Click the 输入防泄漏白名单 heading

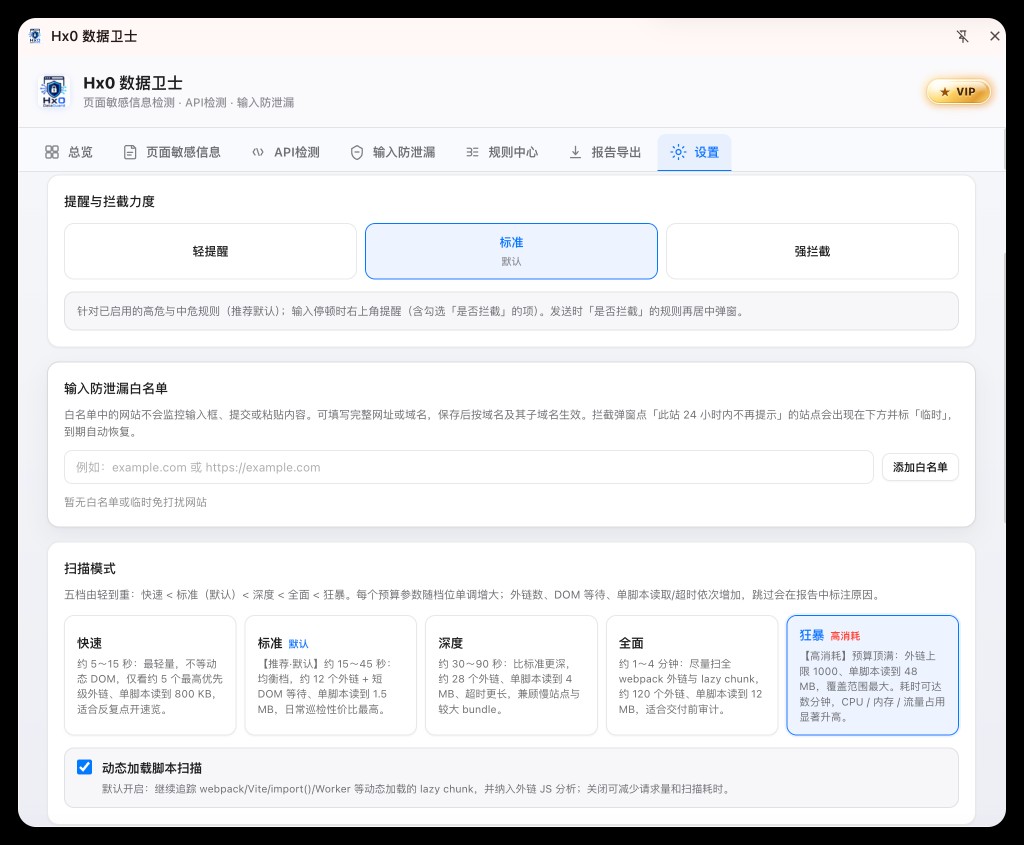116,389
